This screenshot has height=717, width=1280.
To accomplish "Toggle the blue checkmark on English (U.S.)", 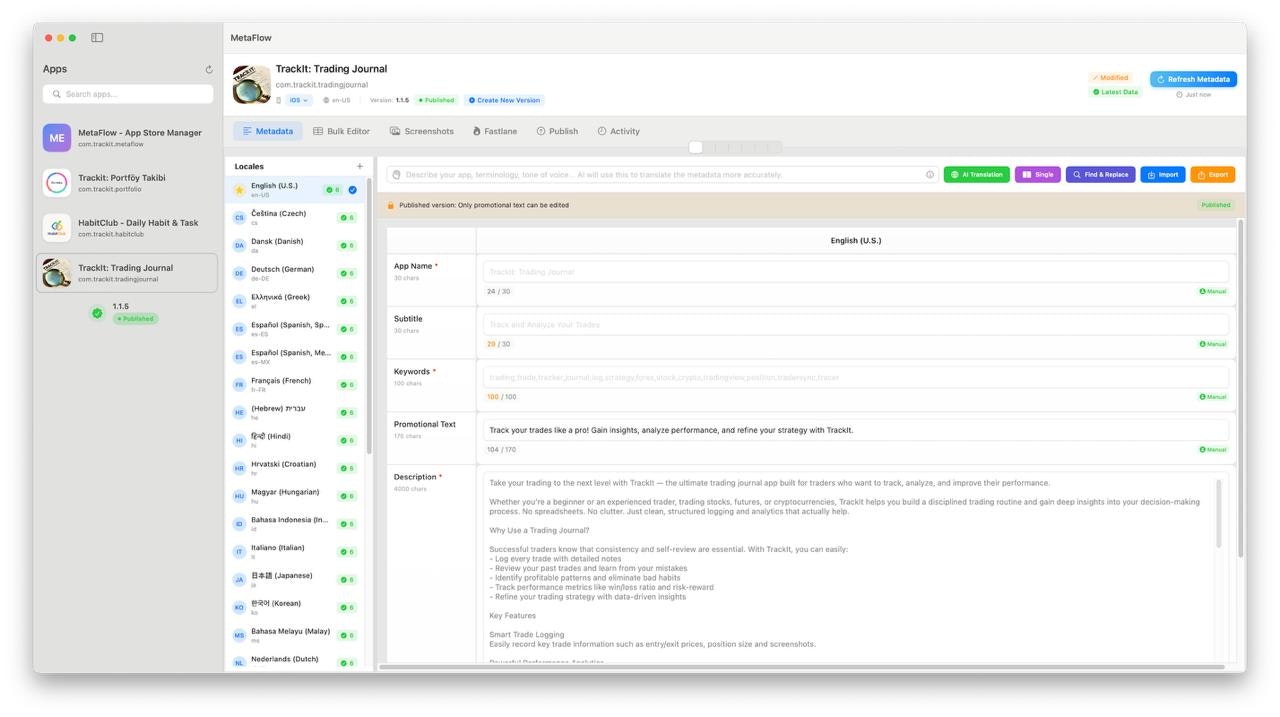I will (x=351, y=189).
